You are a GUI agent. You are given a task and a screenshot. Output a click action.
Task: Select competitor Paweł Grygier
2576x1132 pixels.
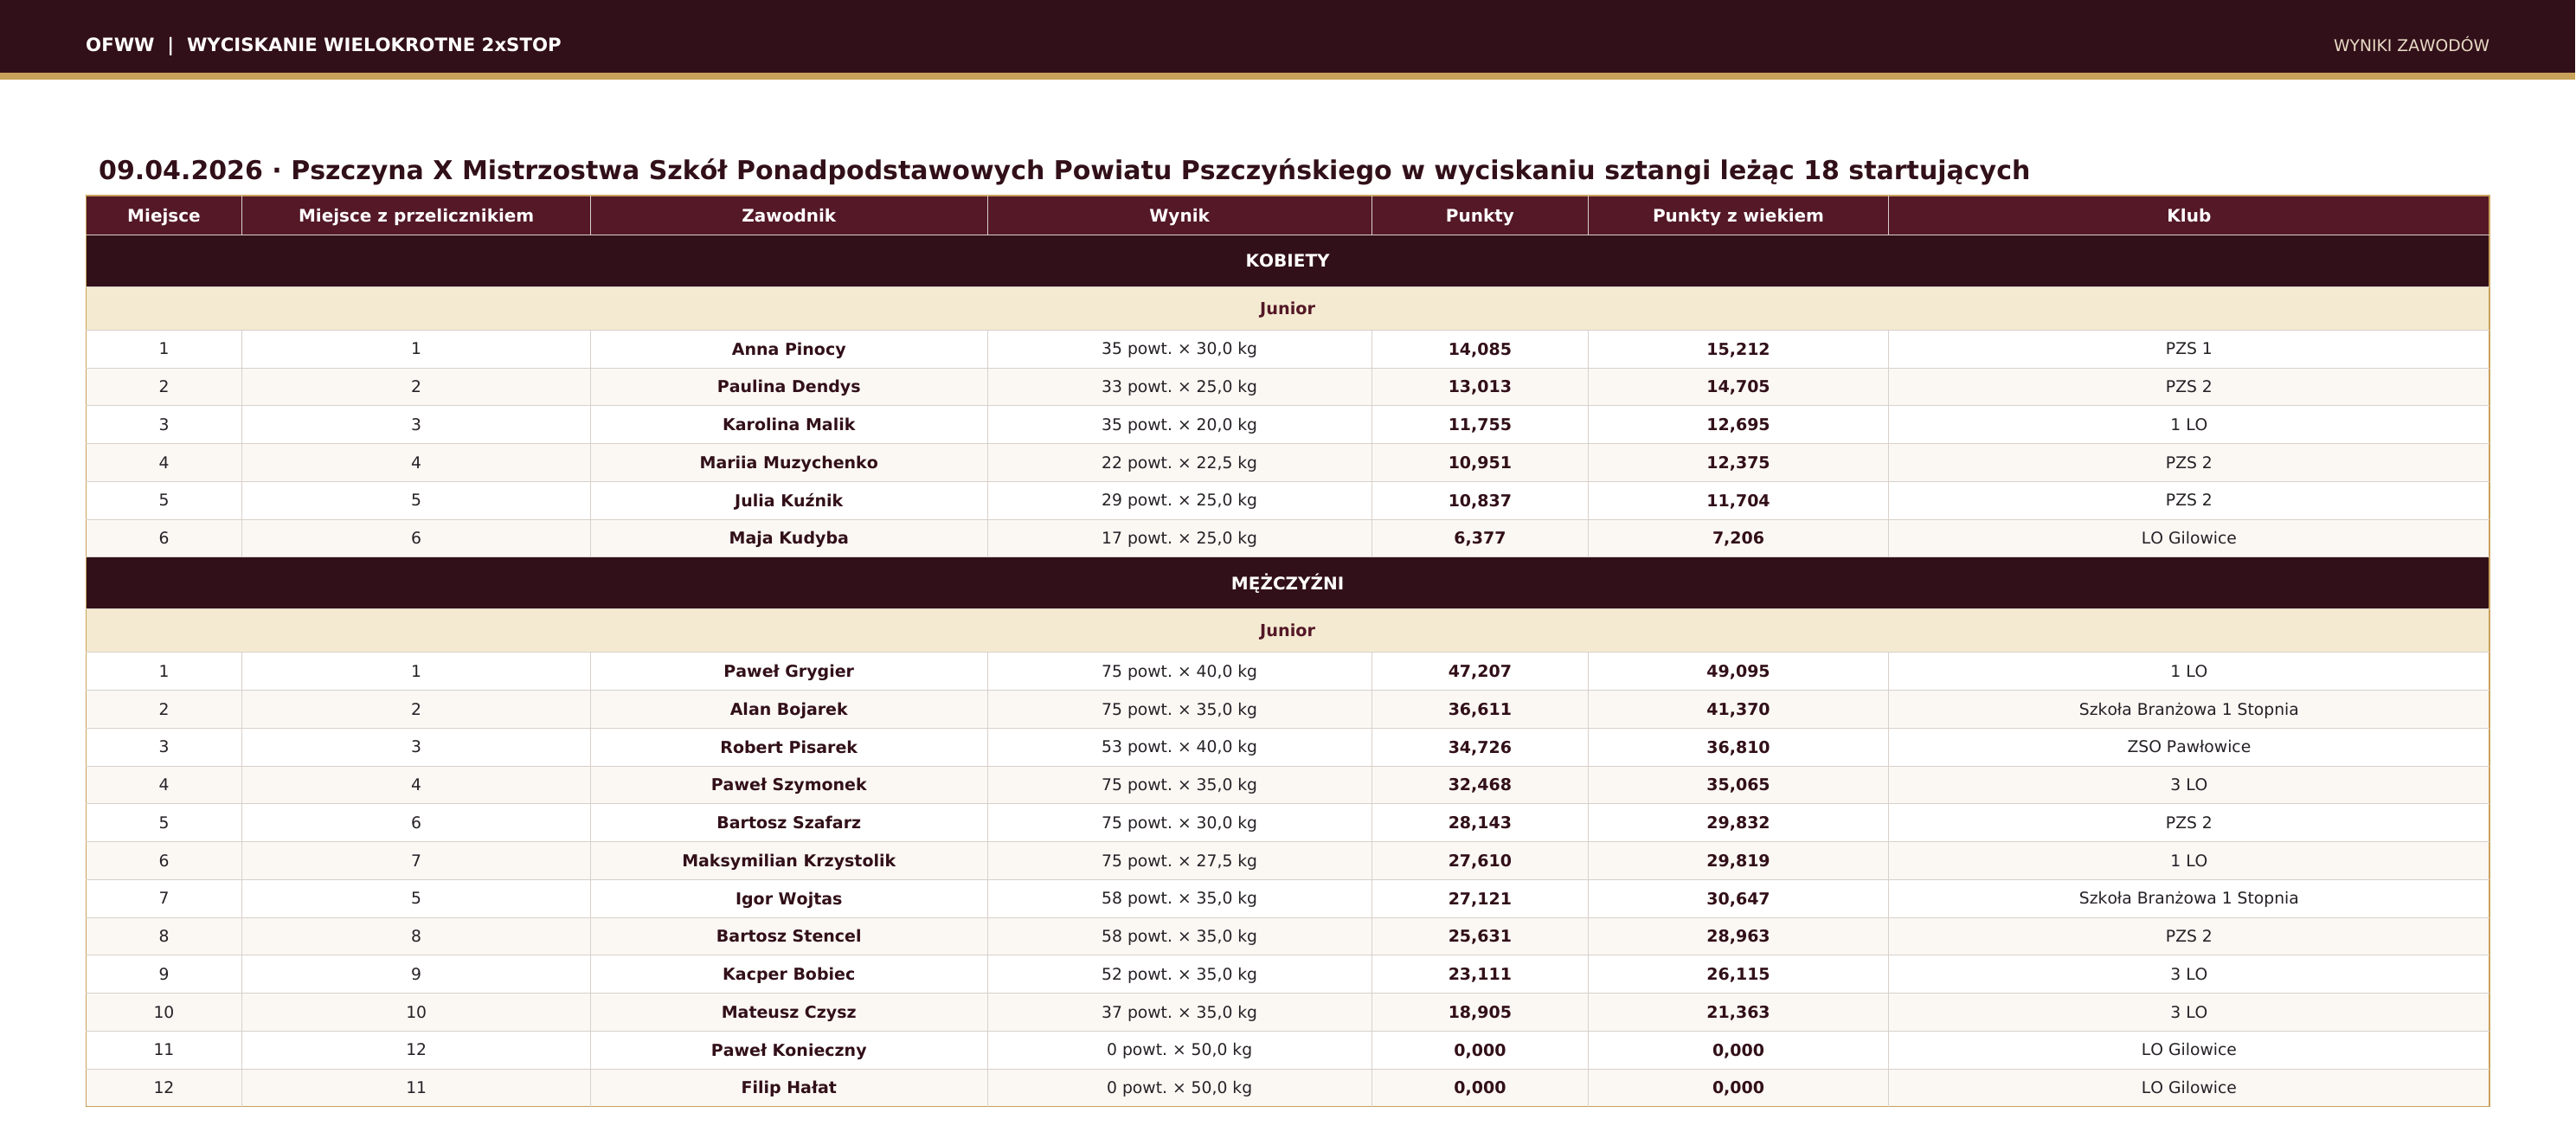(x=789, y=672)
